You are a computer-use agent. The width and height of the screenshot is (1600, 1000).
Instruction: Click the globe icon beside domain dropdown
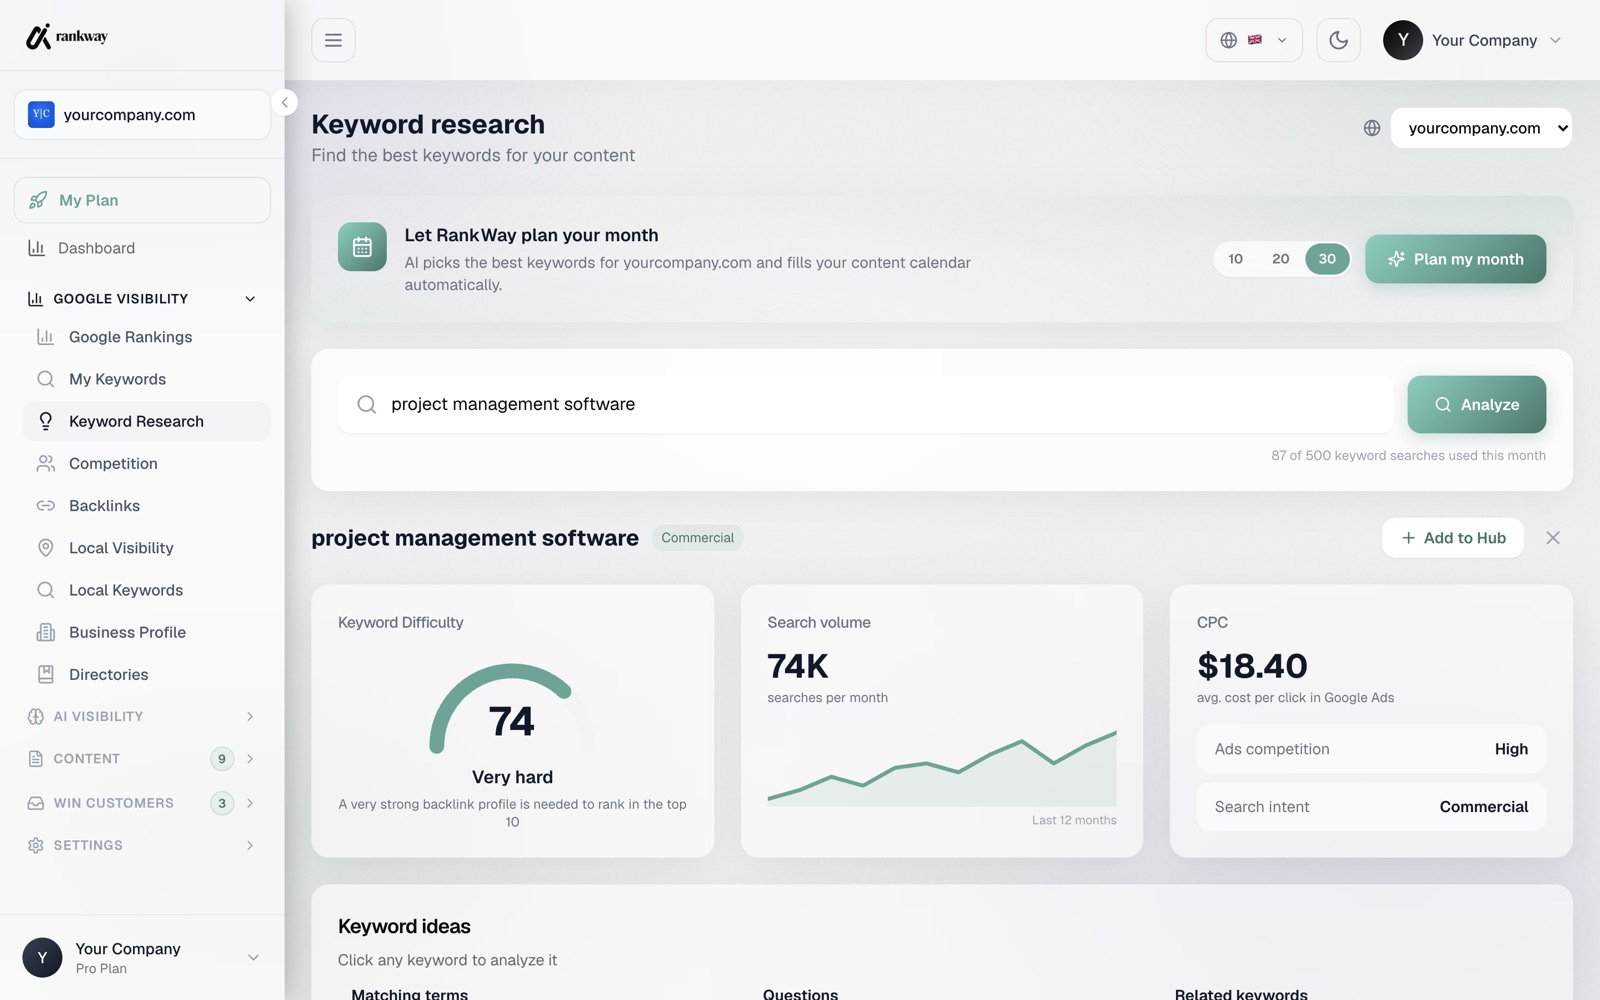[x=1372, y=128]
